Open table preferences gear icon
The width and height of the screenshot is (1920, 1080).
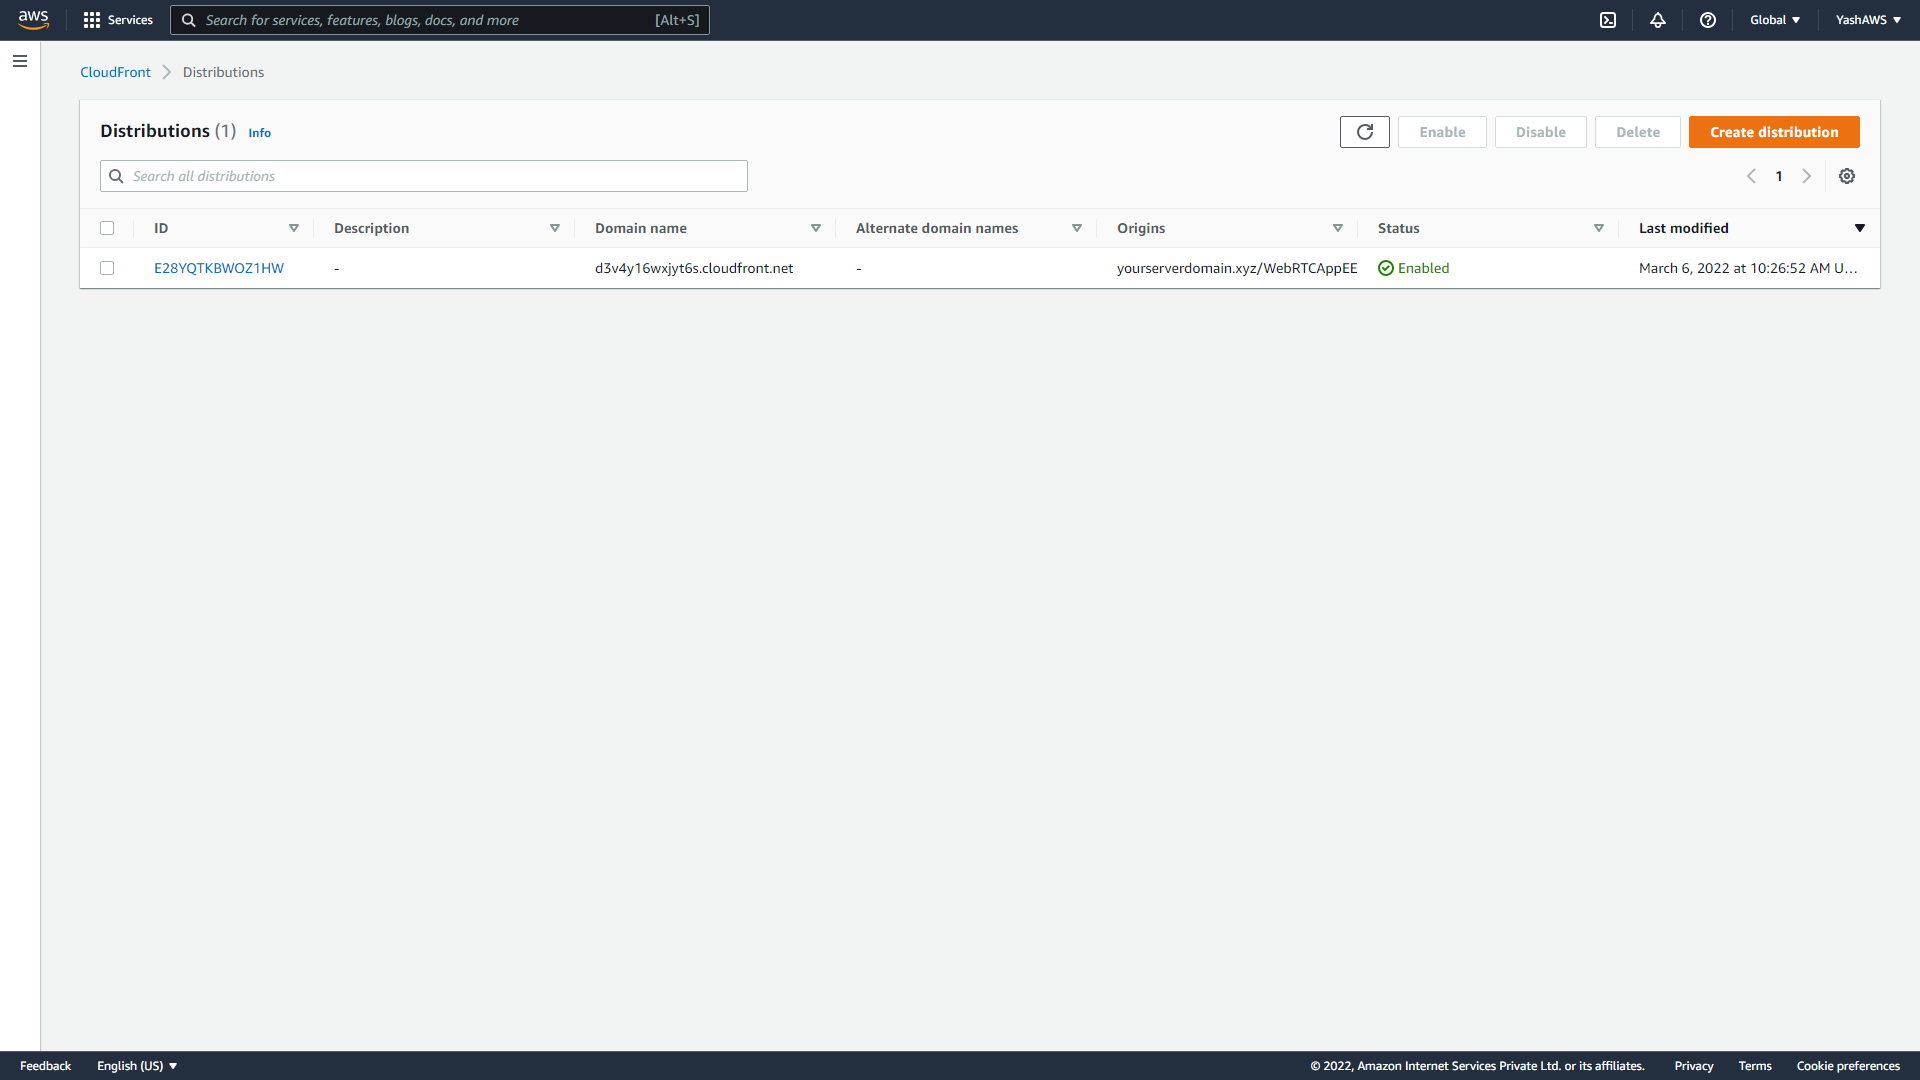1847,176
